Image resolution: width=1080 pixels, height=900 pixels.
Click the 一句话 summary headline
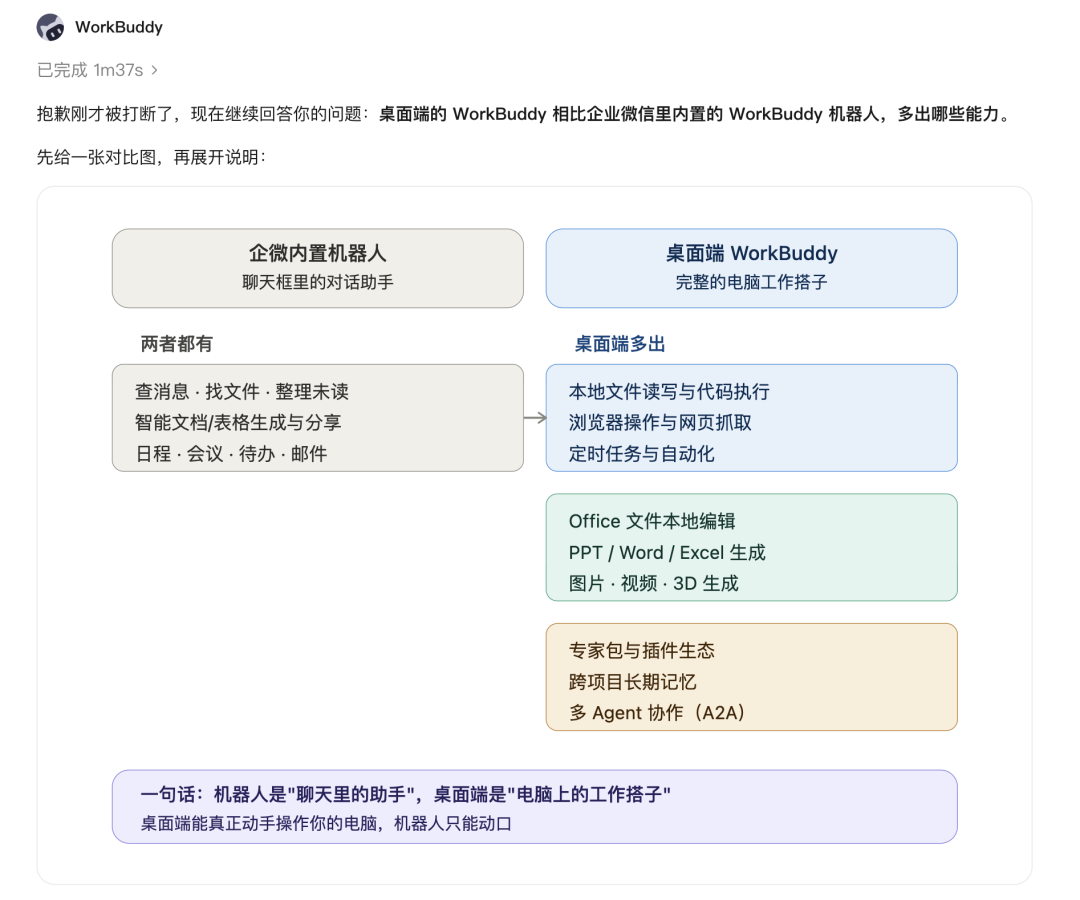click(406, 795)
